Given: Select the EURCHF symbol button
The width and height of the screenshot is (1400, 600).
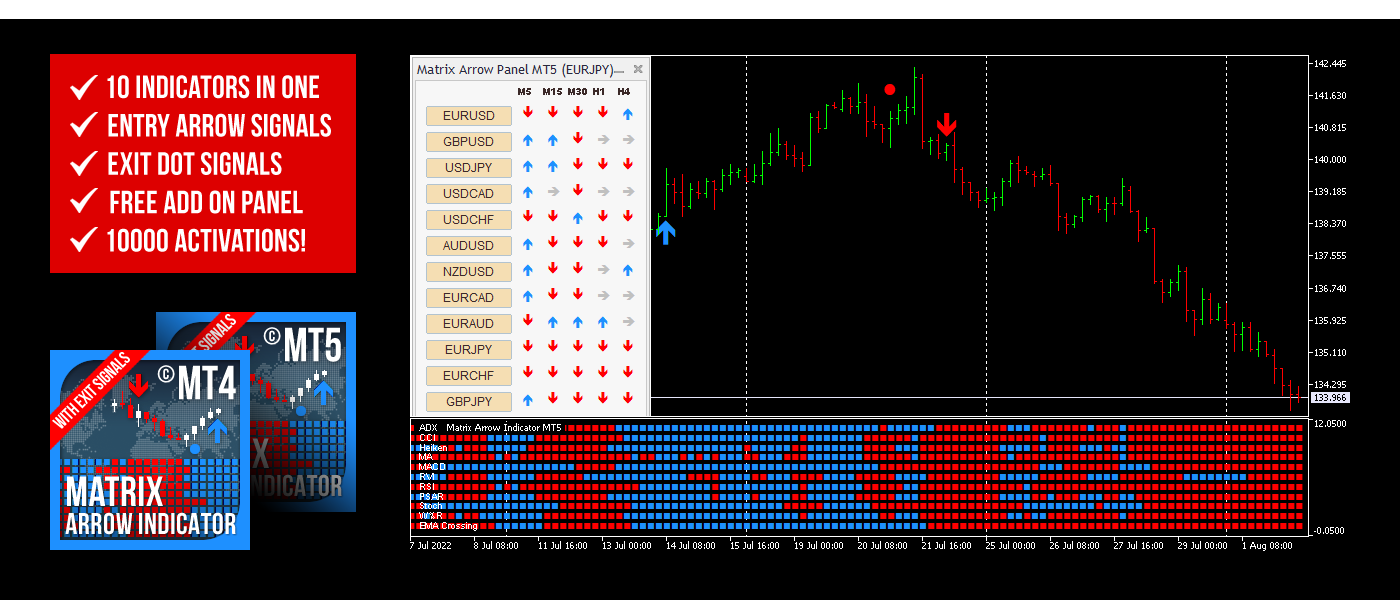Looking at the screenshot, I should click(469, 375).
